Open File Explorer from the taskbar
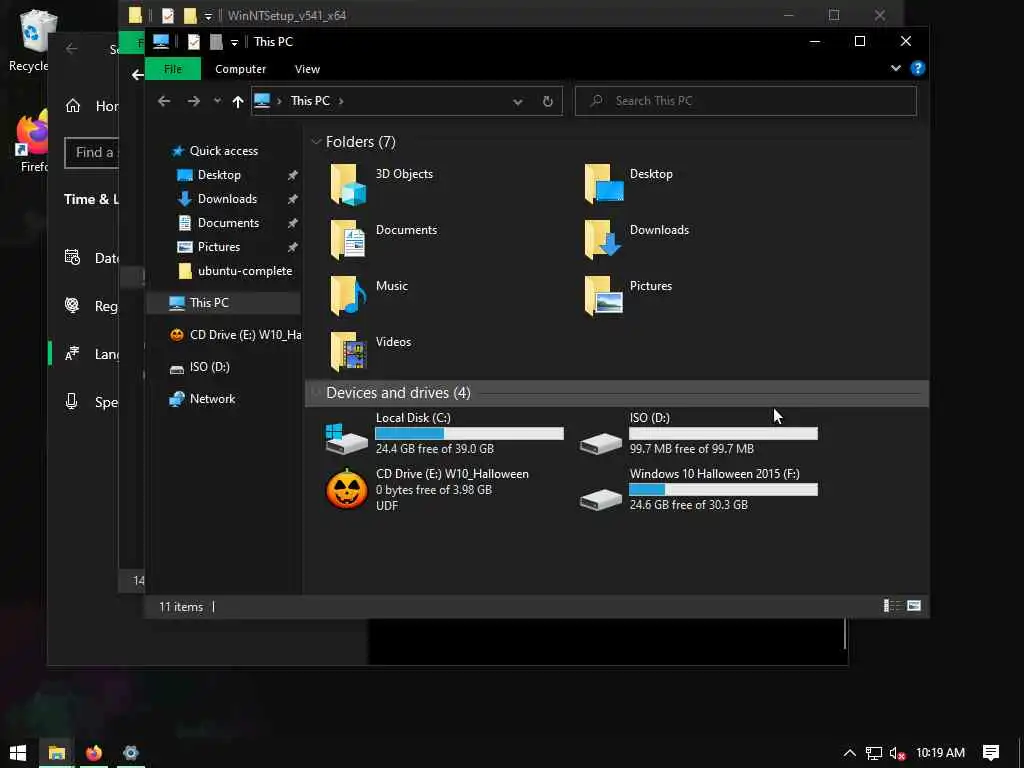Image resolution: width=1024 pixels, height=768 pixels. (57, 753)
